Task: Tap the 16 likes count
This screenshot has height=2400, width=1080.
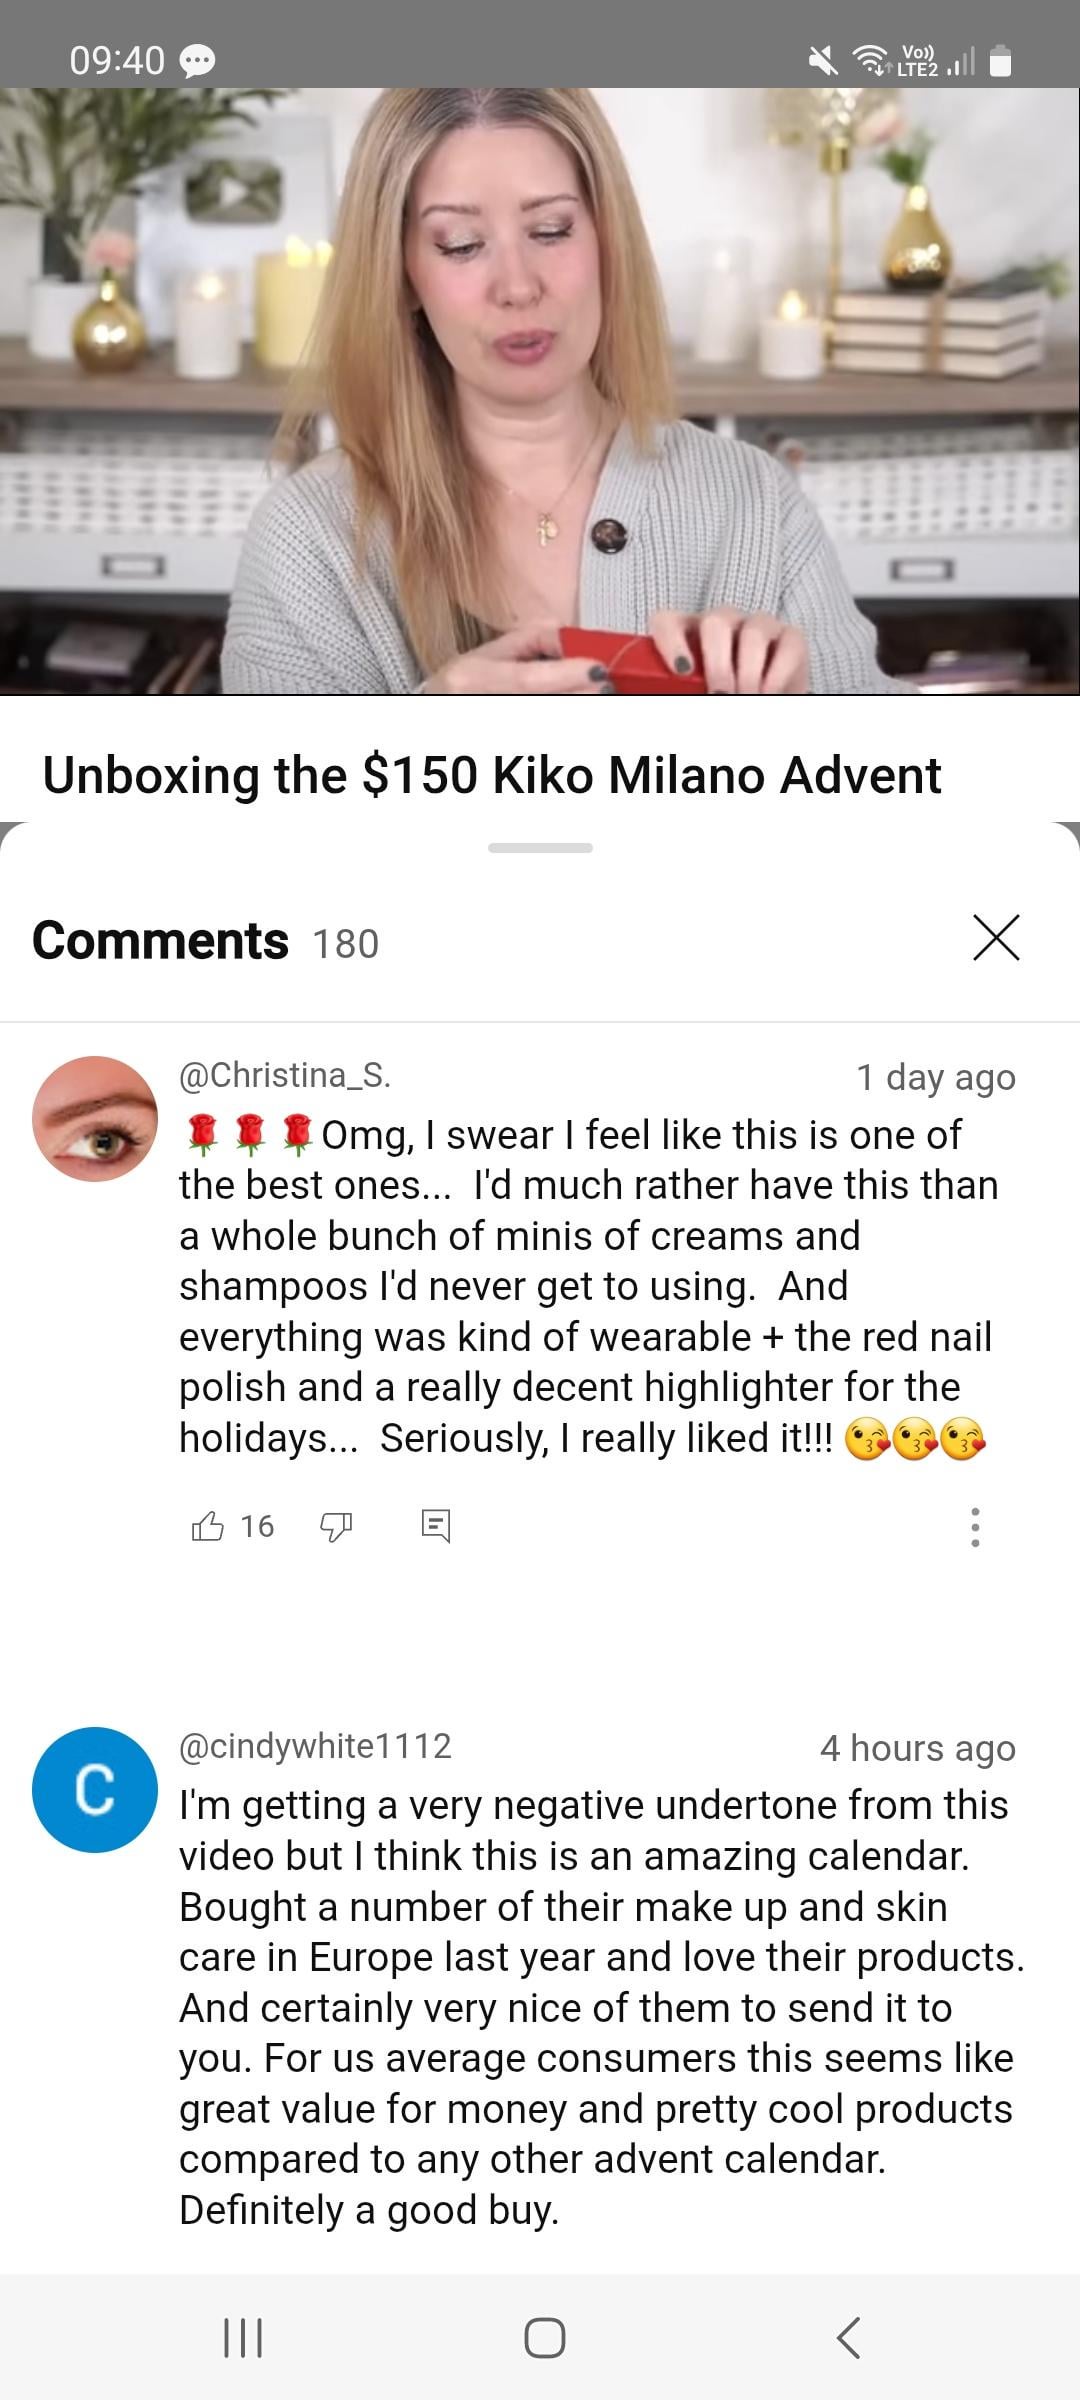Action: click(x=257, y=1527)
